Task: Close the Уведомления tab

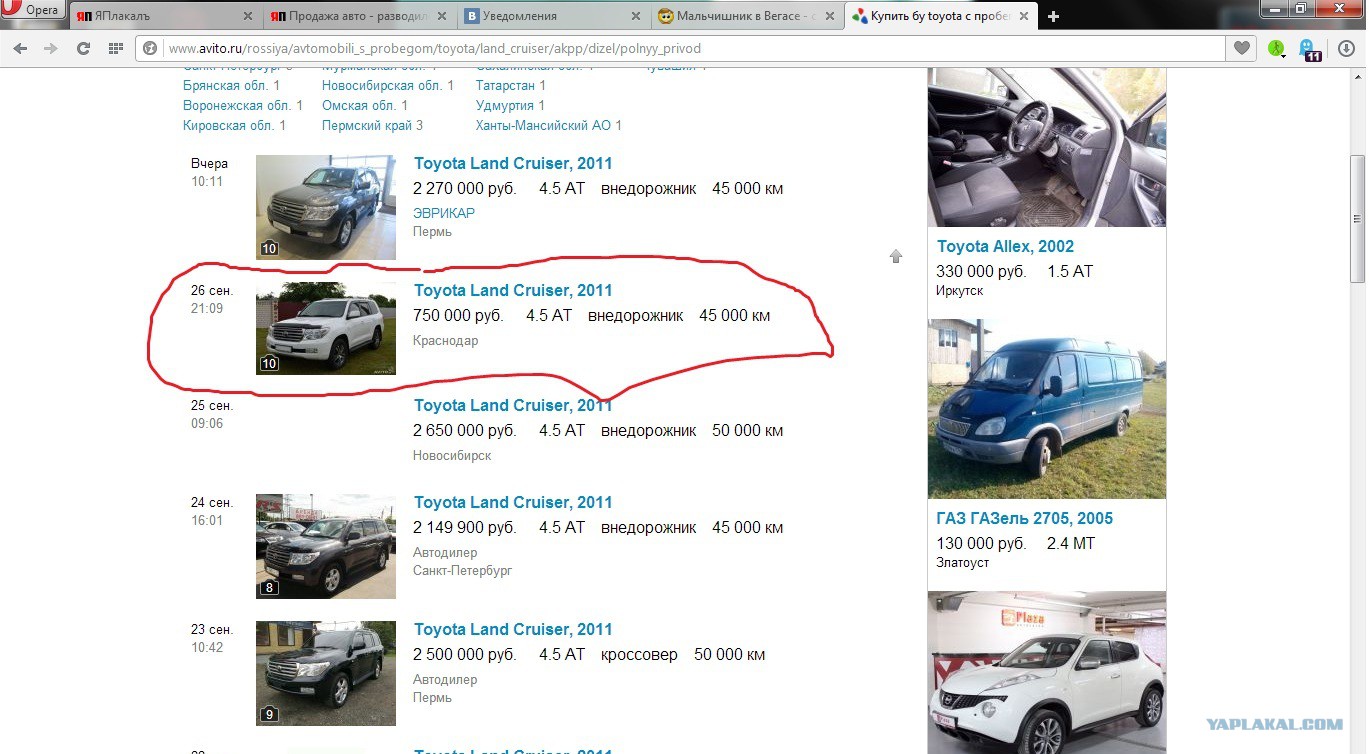Action: click(x=634, y=17)
